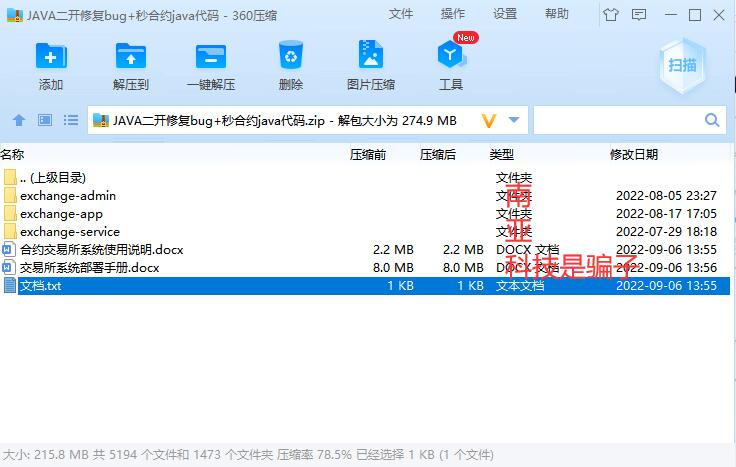Switch to icon view mode
Image resolution: width=736 pixels, height=467 pixels.
pyautogui.click(x=44, y=121)
